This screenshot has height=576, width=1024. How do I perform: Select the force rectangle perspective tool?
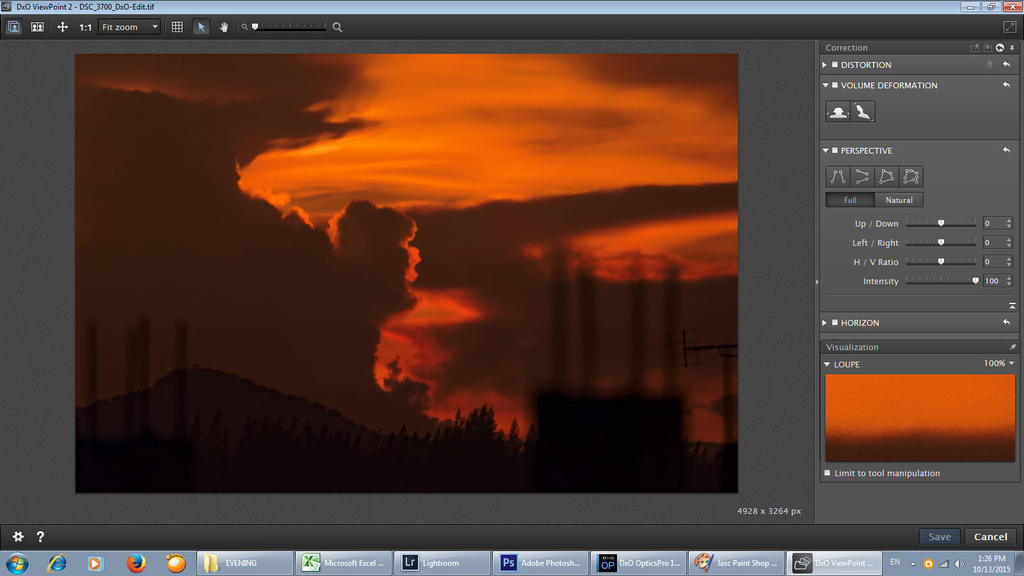pos(886,177)
